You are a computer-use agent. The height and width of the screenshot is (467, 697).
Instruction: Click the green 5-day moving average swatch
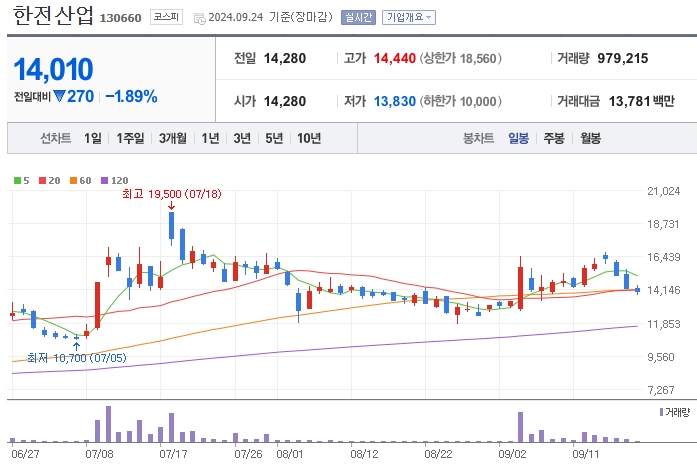[x=17, y=180]
